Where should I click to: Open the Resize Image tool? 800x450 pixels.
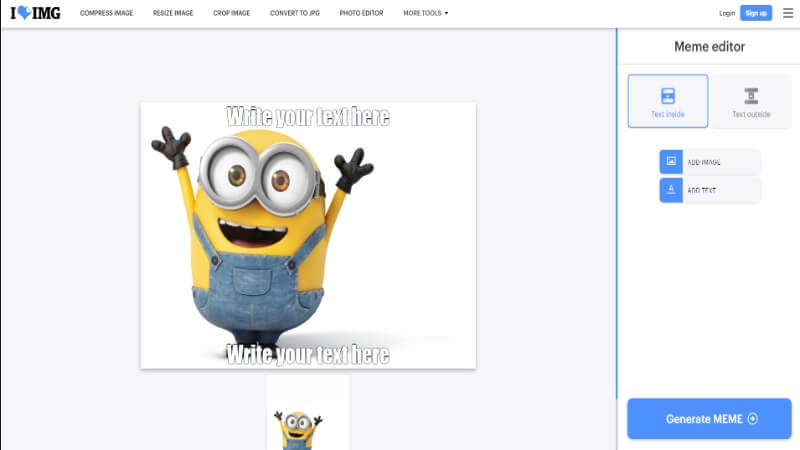[x=173, y=13]
